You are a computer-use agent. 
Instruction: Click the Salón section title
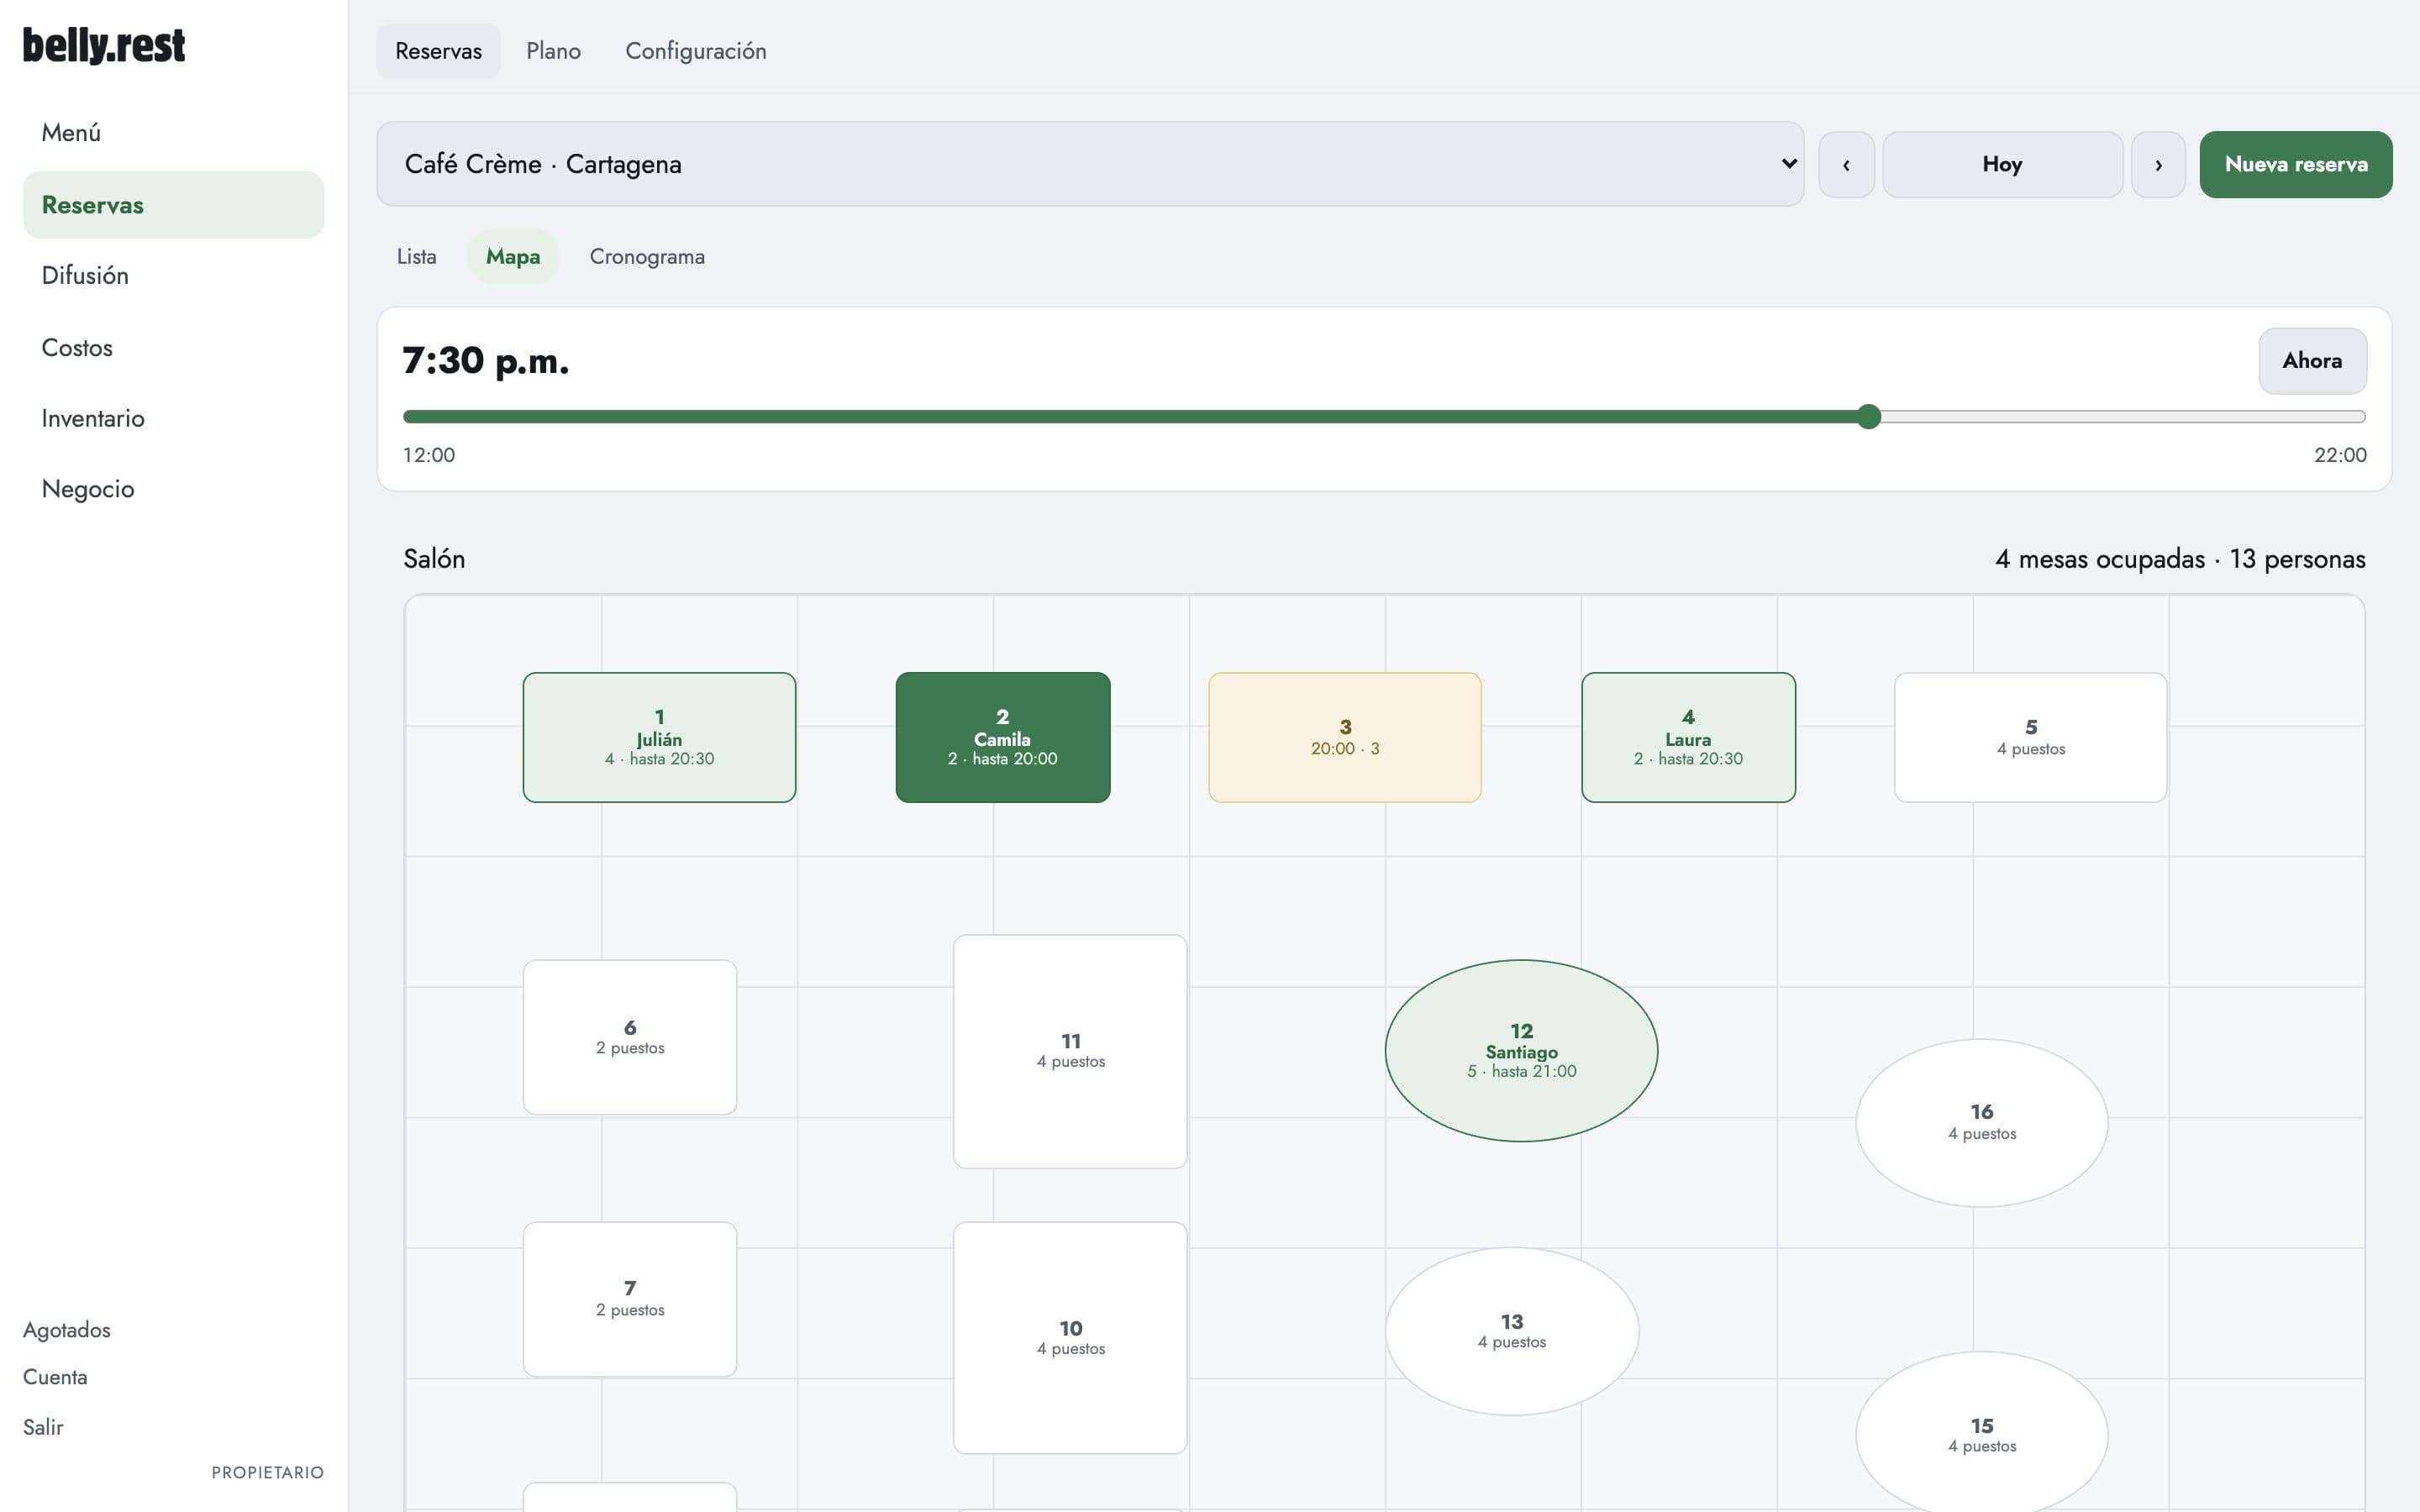[434, 559]
